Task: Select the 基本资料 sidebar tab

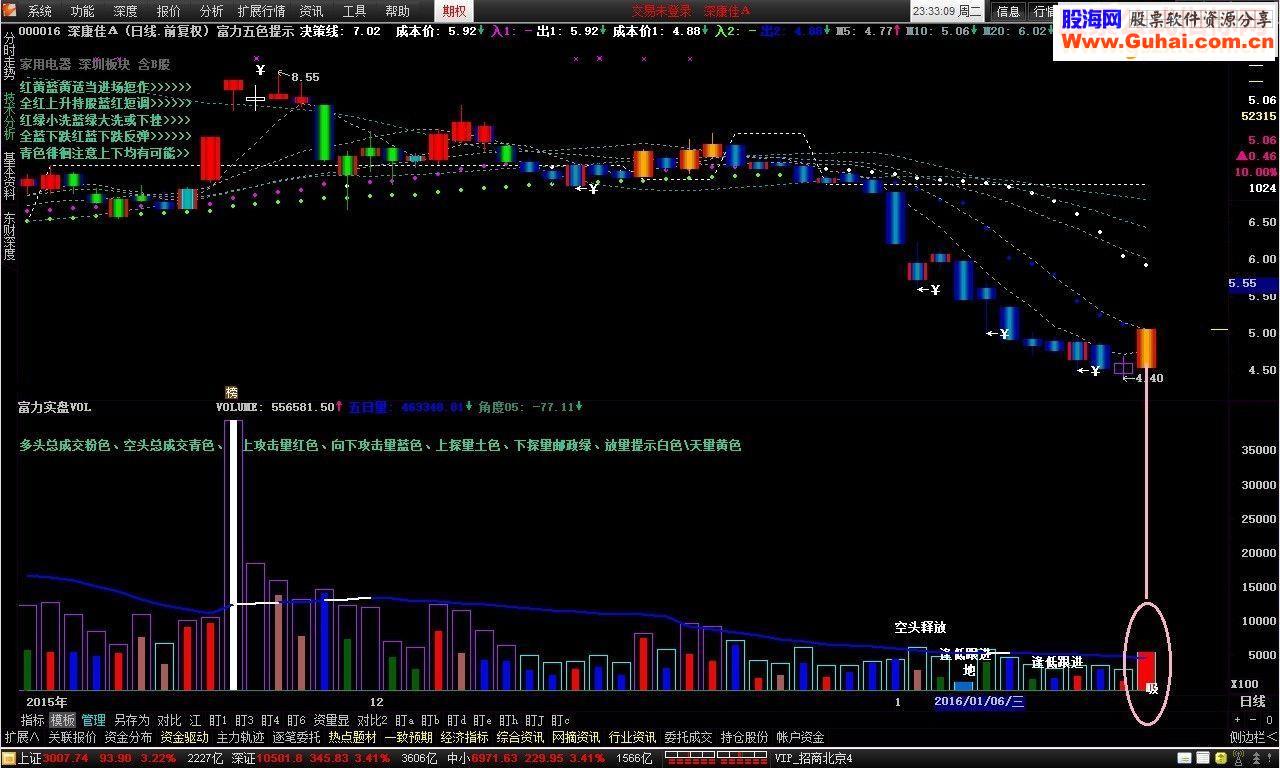Action: pos(9,176)
